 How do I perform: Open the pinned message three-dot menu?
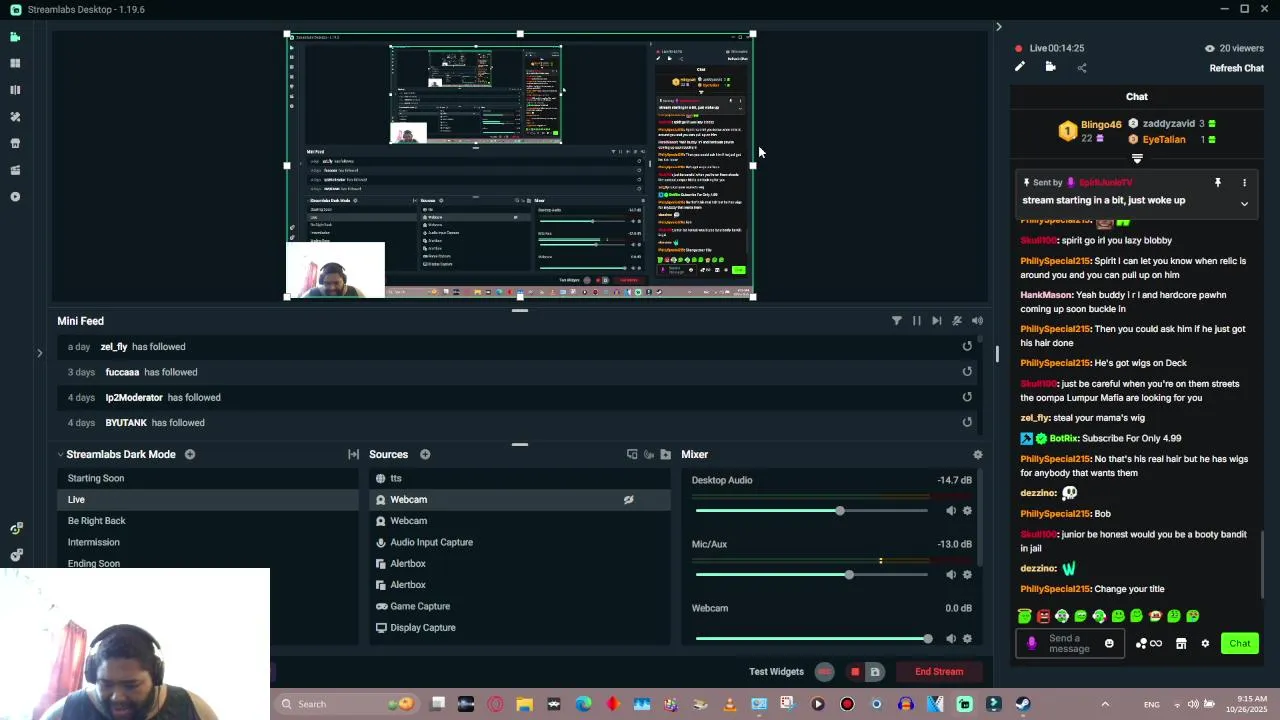[x=1244, y=183]
